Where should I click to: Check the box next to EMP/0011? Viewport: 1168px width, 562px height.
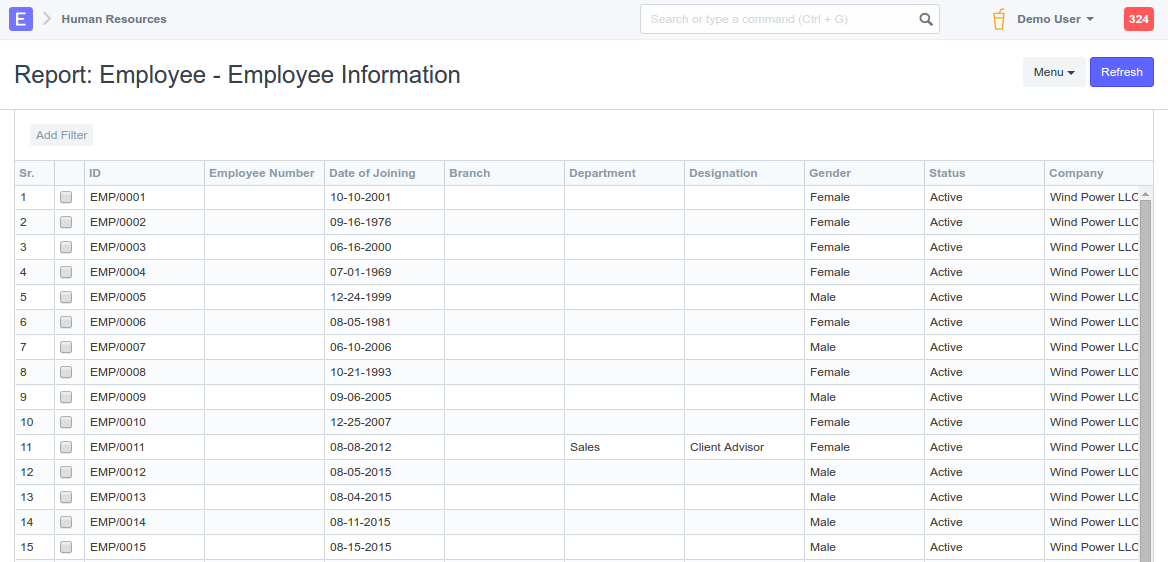[66, 448]
